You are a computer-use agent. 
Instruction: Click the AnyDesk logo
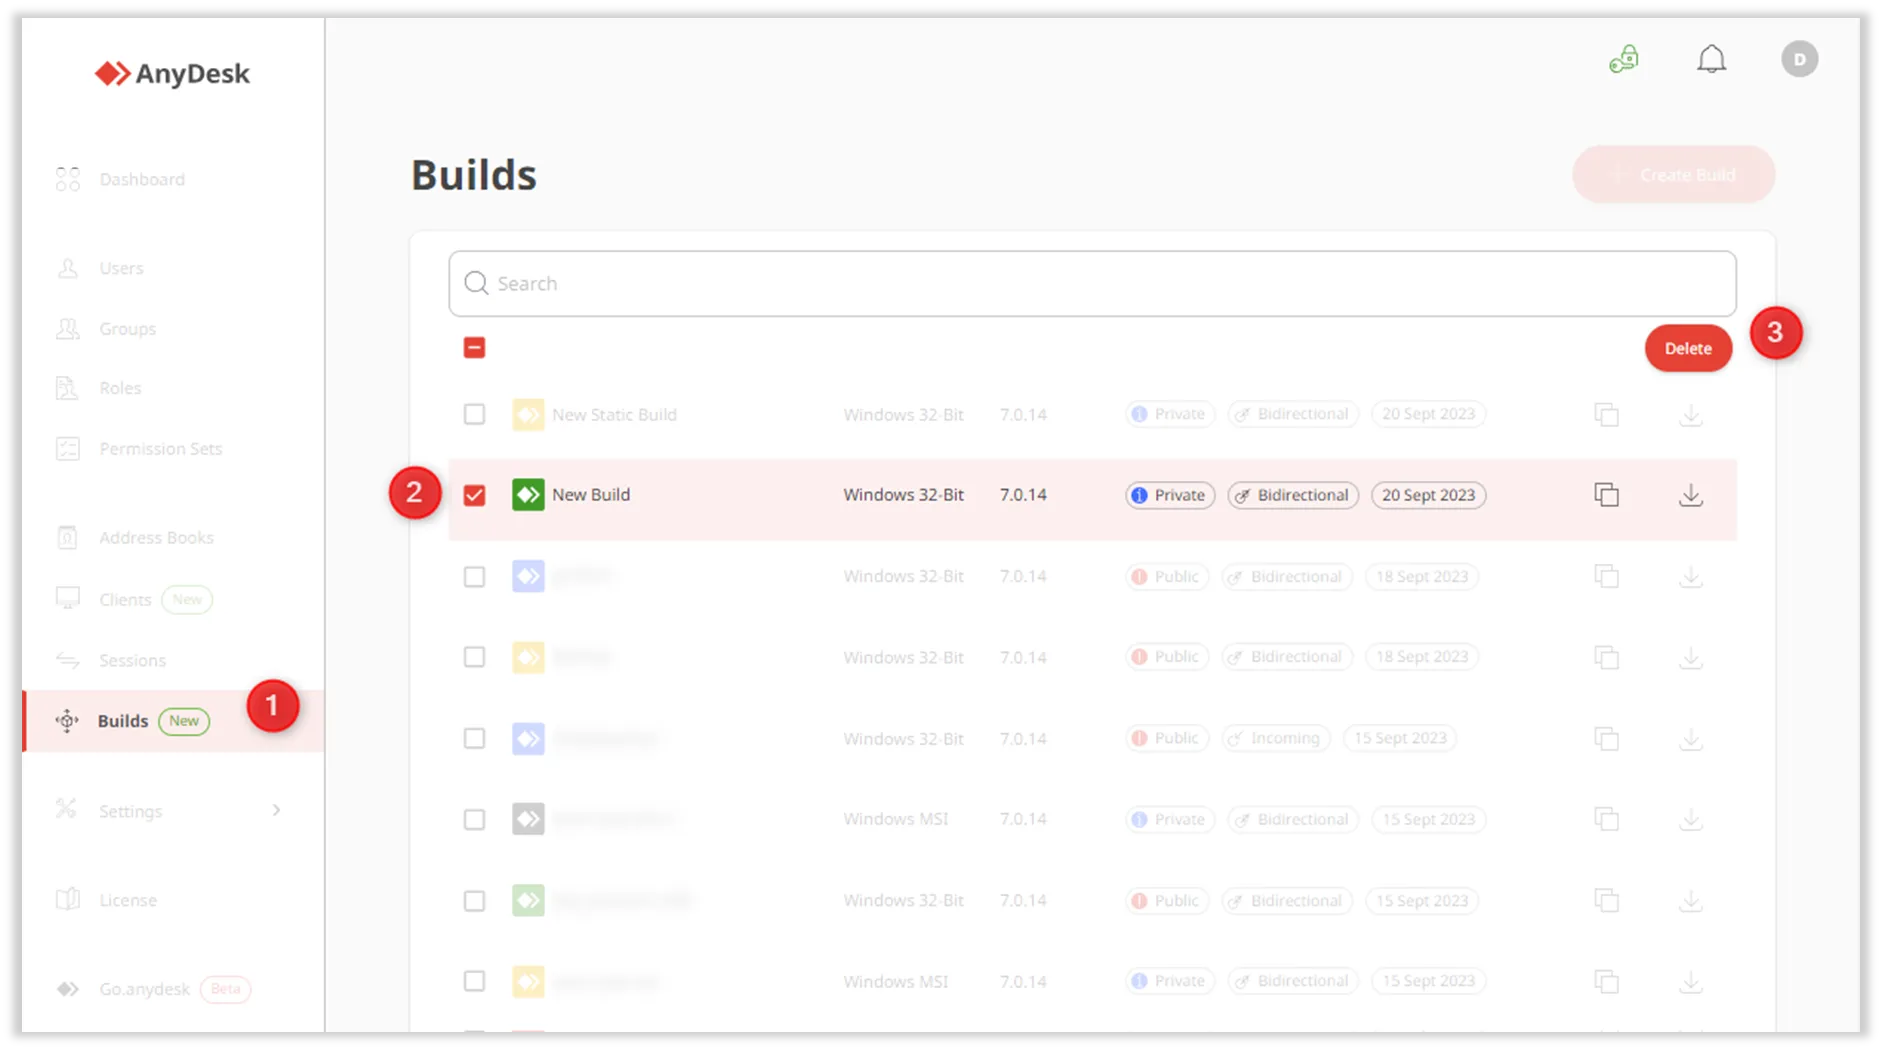[x=172, y=74]
